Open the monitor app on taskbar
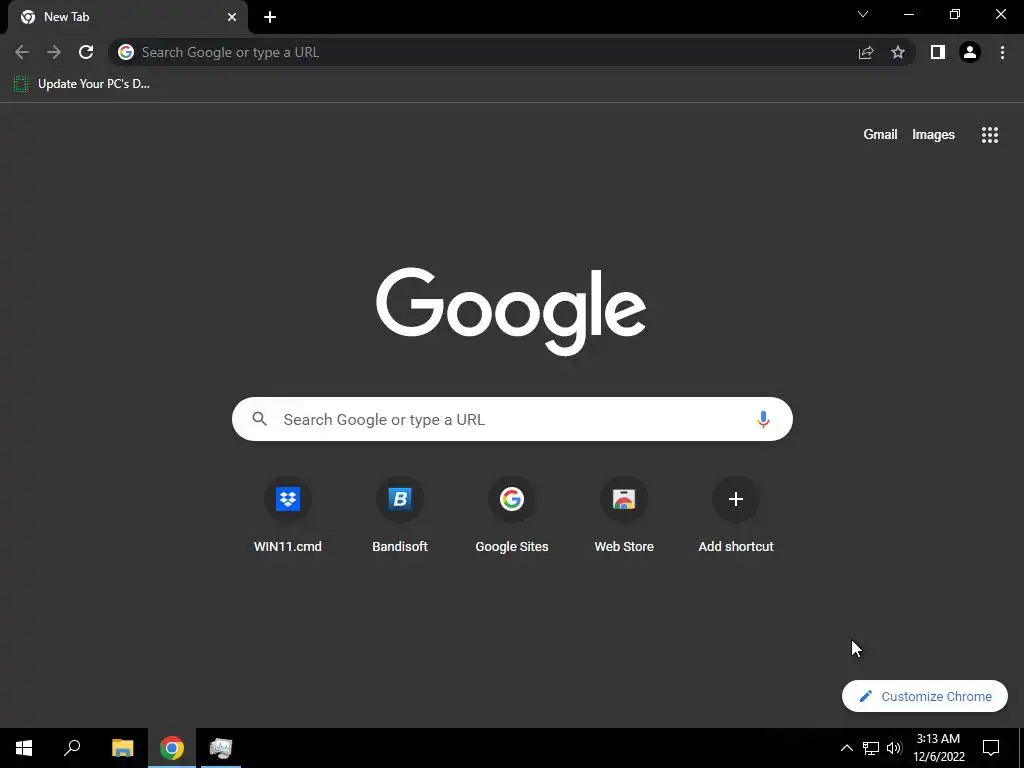The height and width of the screenshot is (768, 1024). [221, 748]
